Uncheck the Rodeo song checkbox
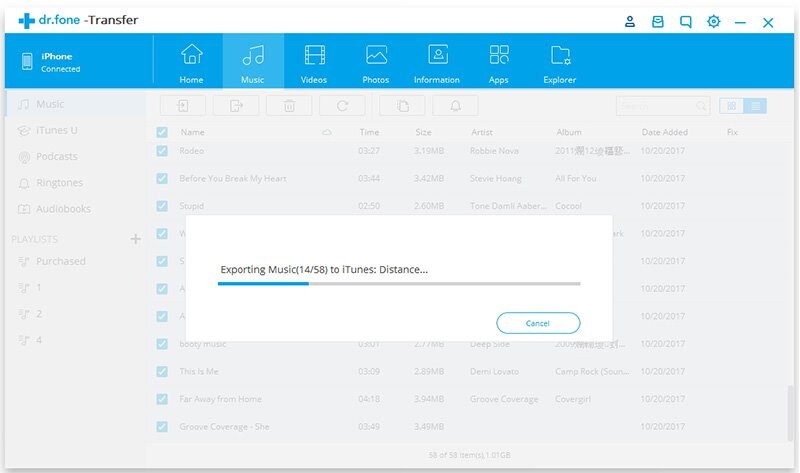Viewport: 800px width, 473px height. 162,151
